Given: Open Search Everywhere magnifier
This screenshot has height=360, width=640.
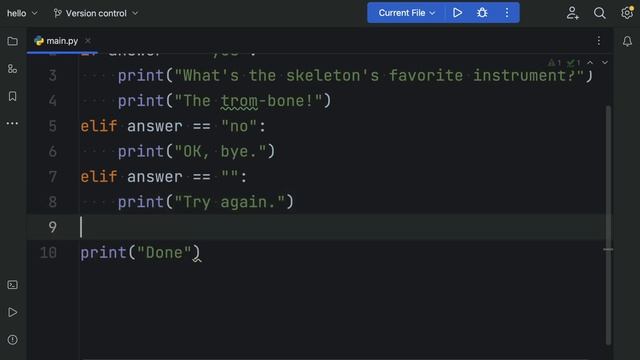Looking at the screenshot, I should [600, 13].
